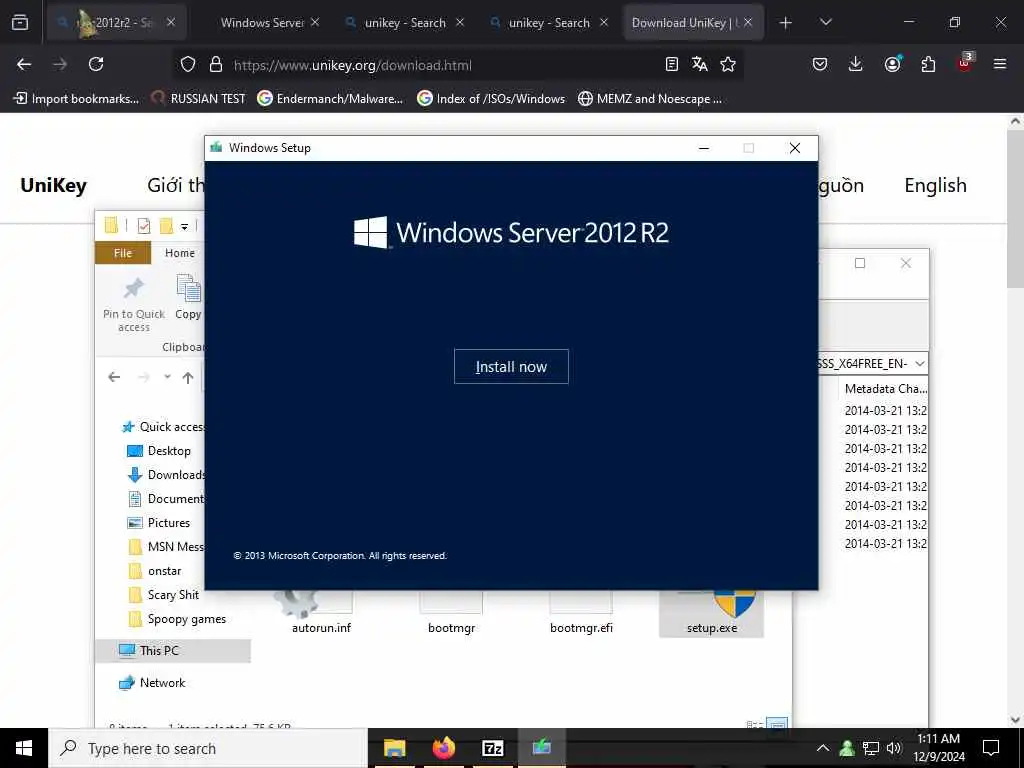1024x768 pixels.
Task: Expand the X64FREE_EN path dropdown
Action: point(920,364)
